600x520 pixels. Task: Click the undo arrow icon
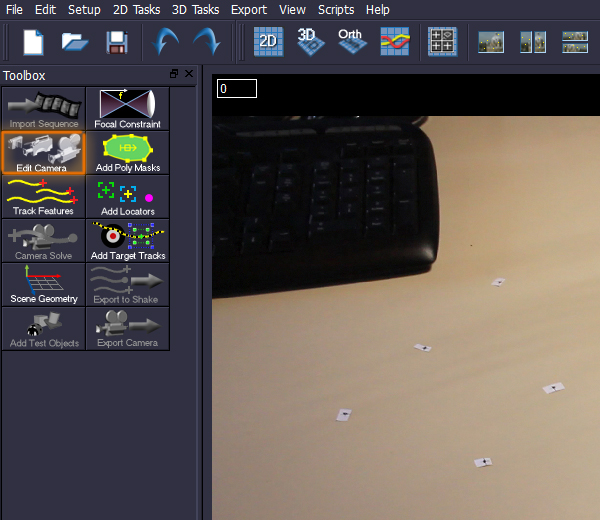tap(165, 41)
